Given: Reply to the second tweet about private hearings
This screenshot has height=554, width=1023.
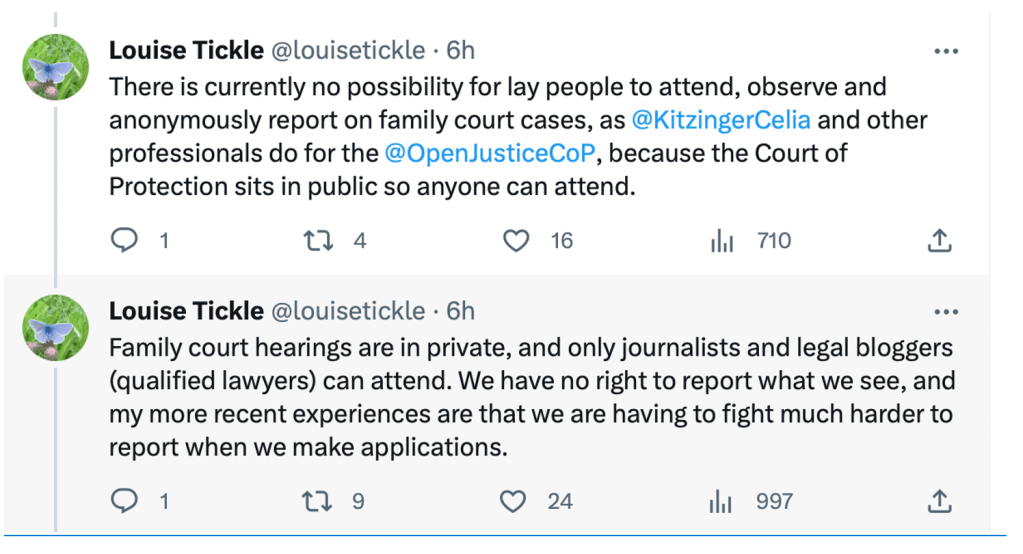Looking at the screenshot, I should tap(123, 501).
